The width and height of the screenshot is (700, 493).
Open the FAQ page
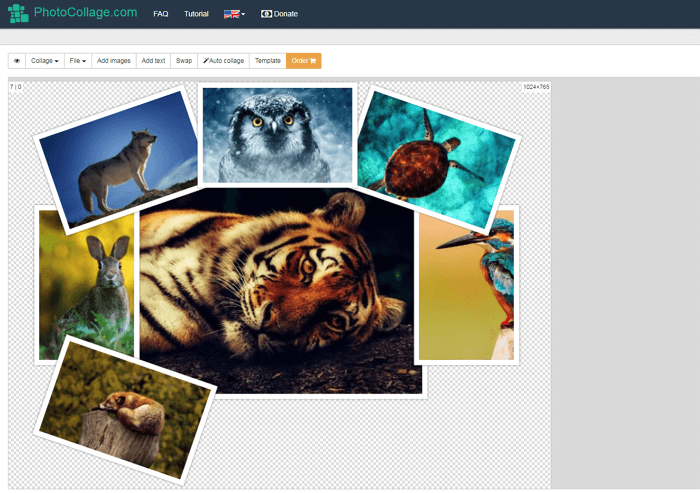click(x=160, y=14)
